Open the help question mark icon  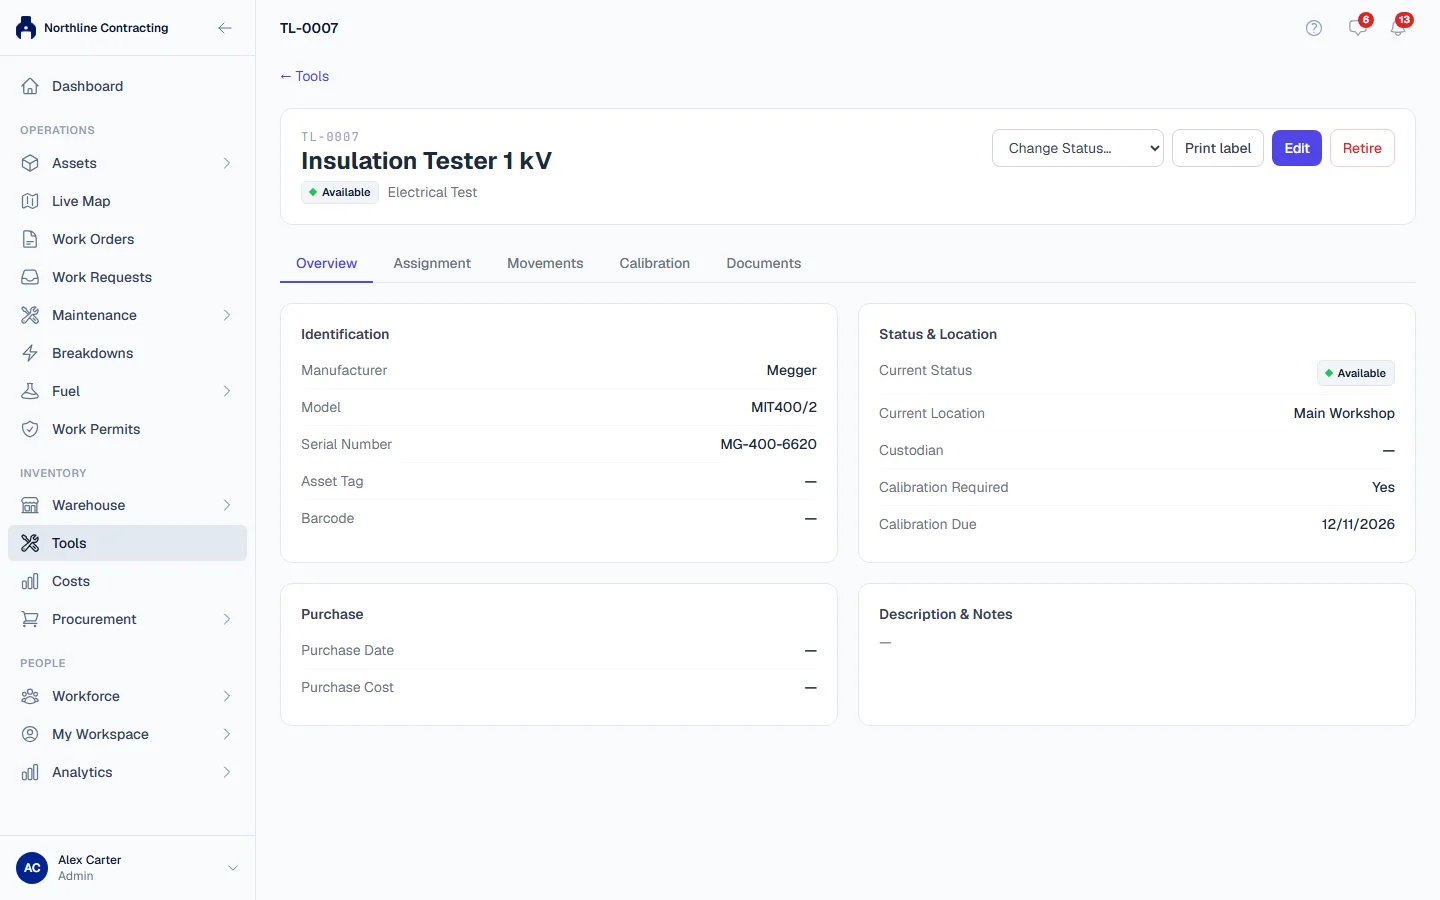(x=1314, y=28)
